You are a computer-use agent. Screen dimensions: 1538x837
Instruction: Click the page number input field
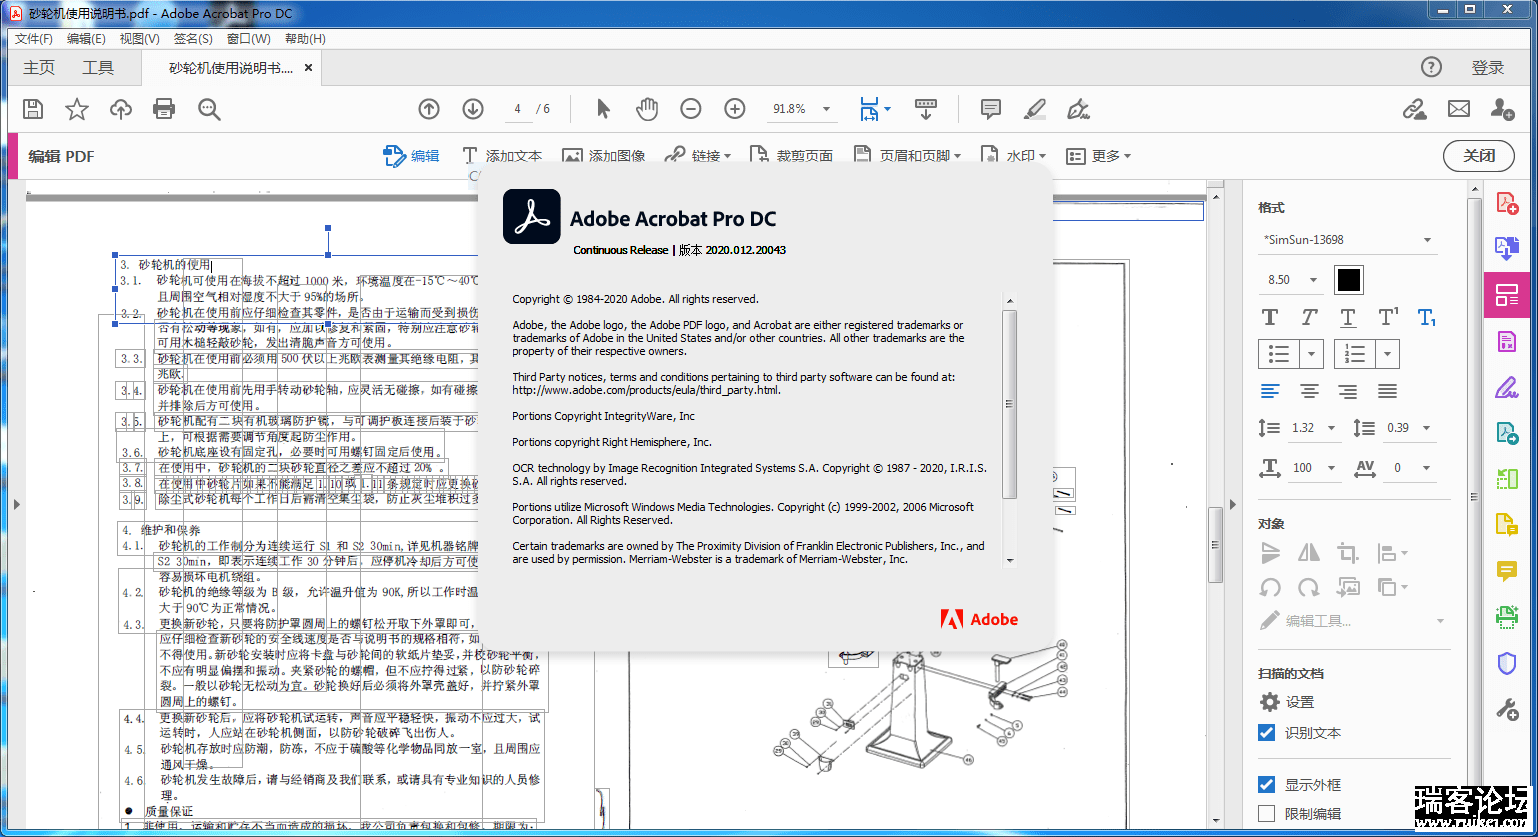pos(519,109)
